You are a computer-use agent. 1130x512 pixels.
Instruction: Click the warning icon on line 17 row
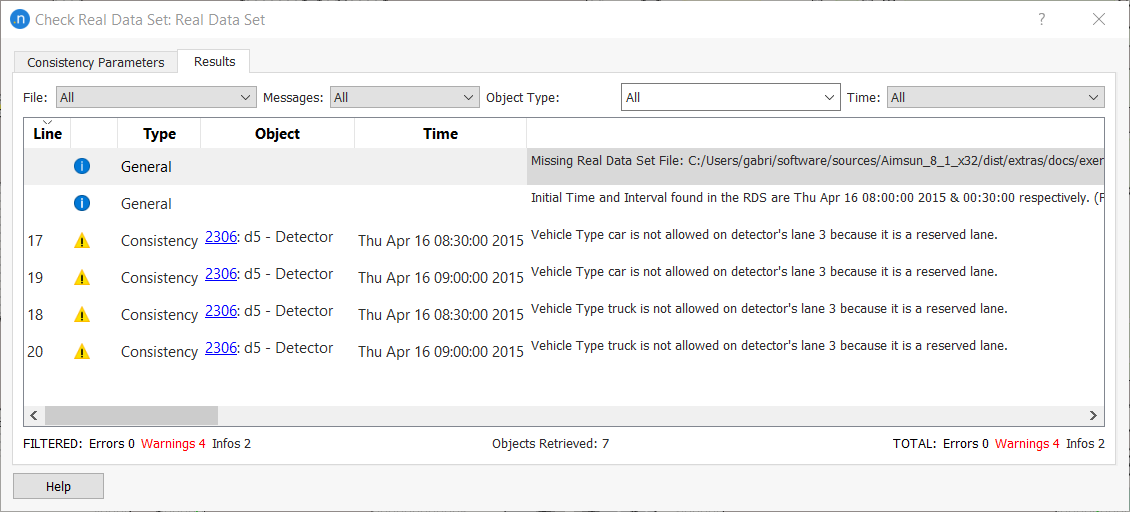click(x=82, y=241)
